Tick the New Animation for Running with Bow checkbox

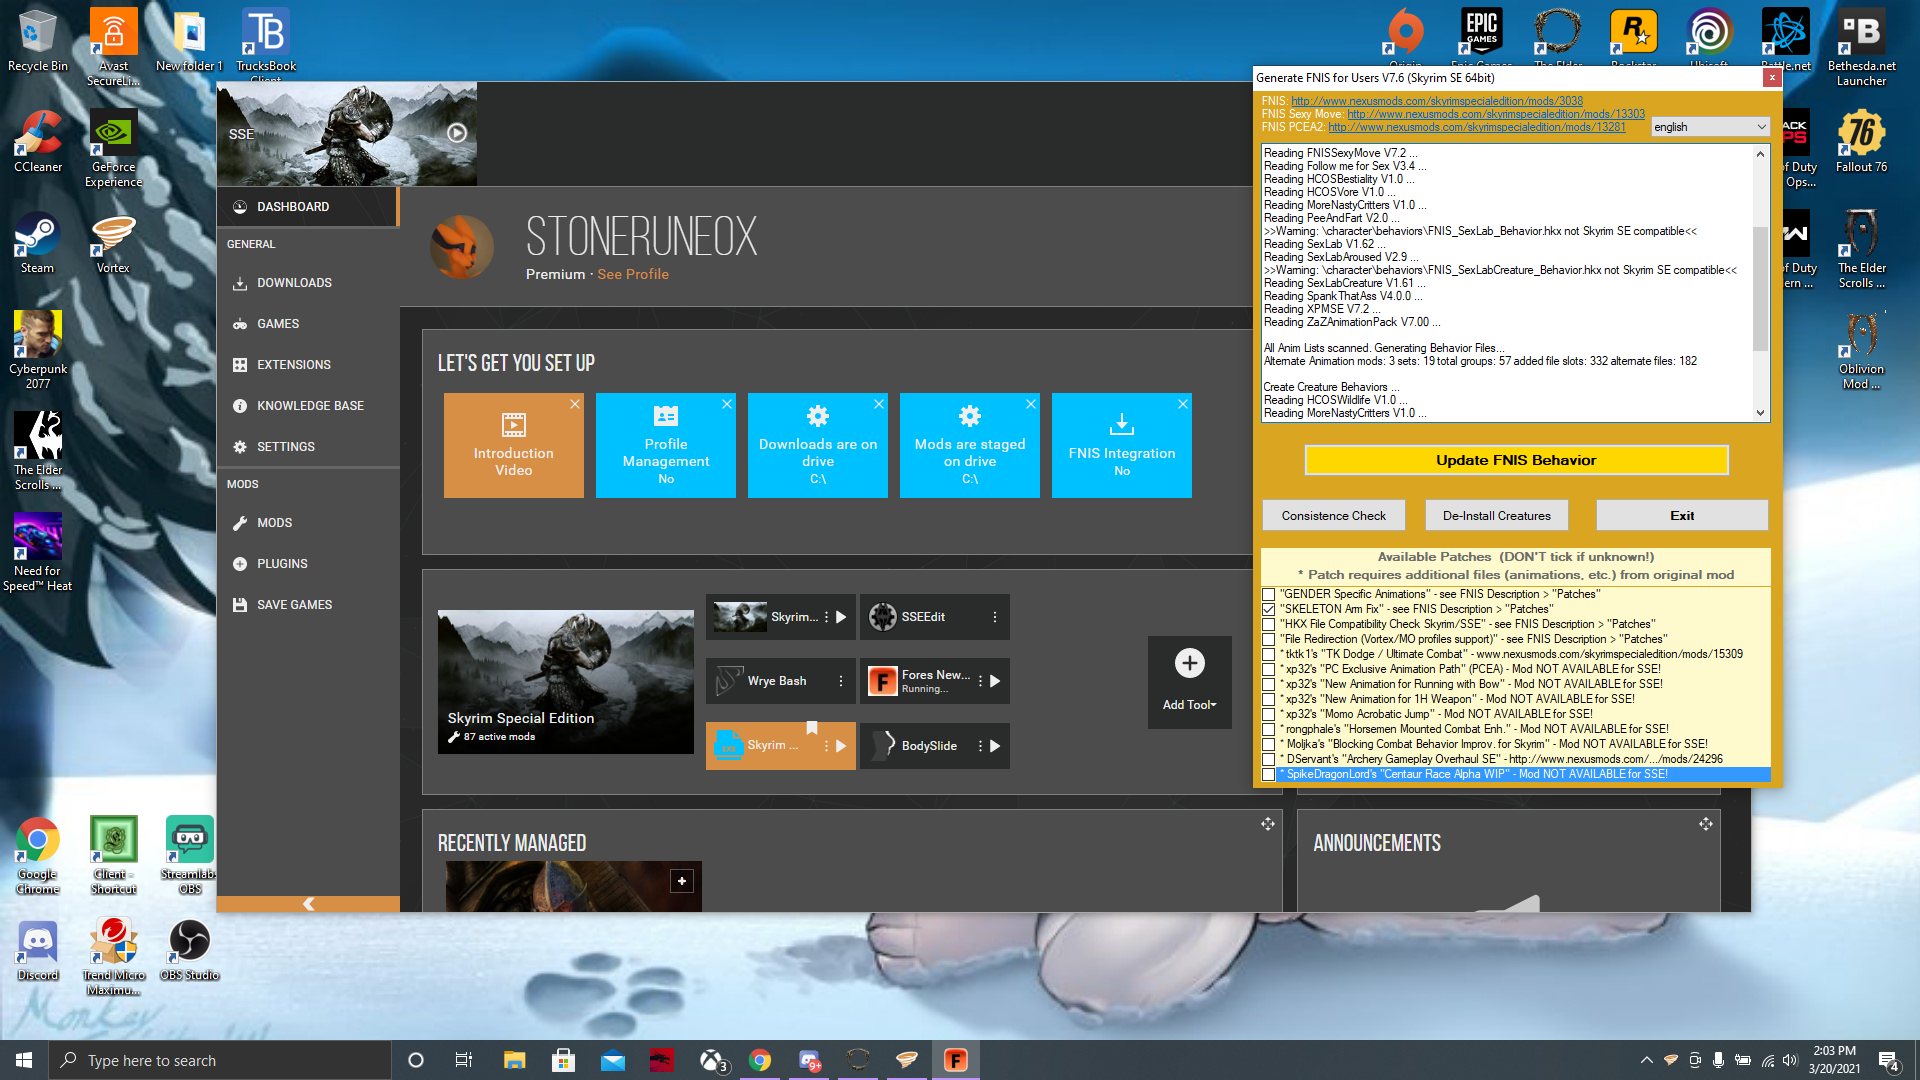1268,684
